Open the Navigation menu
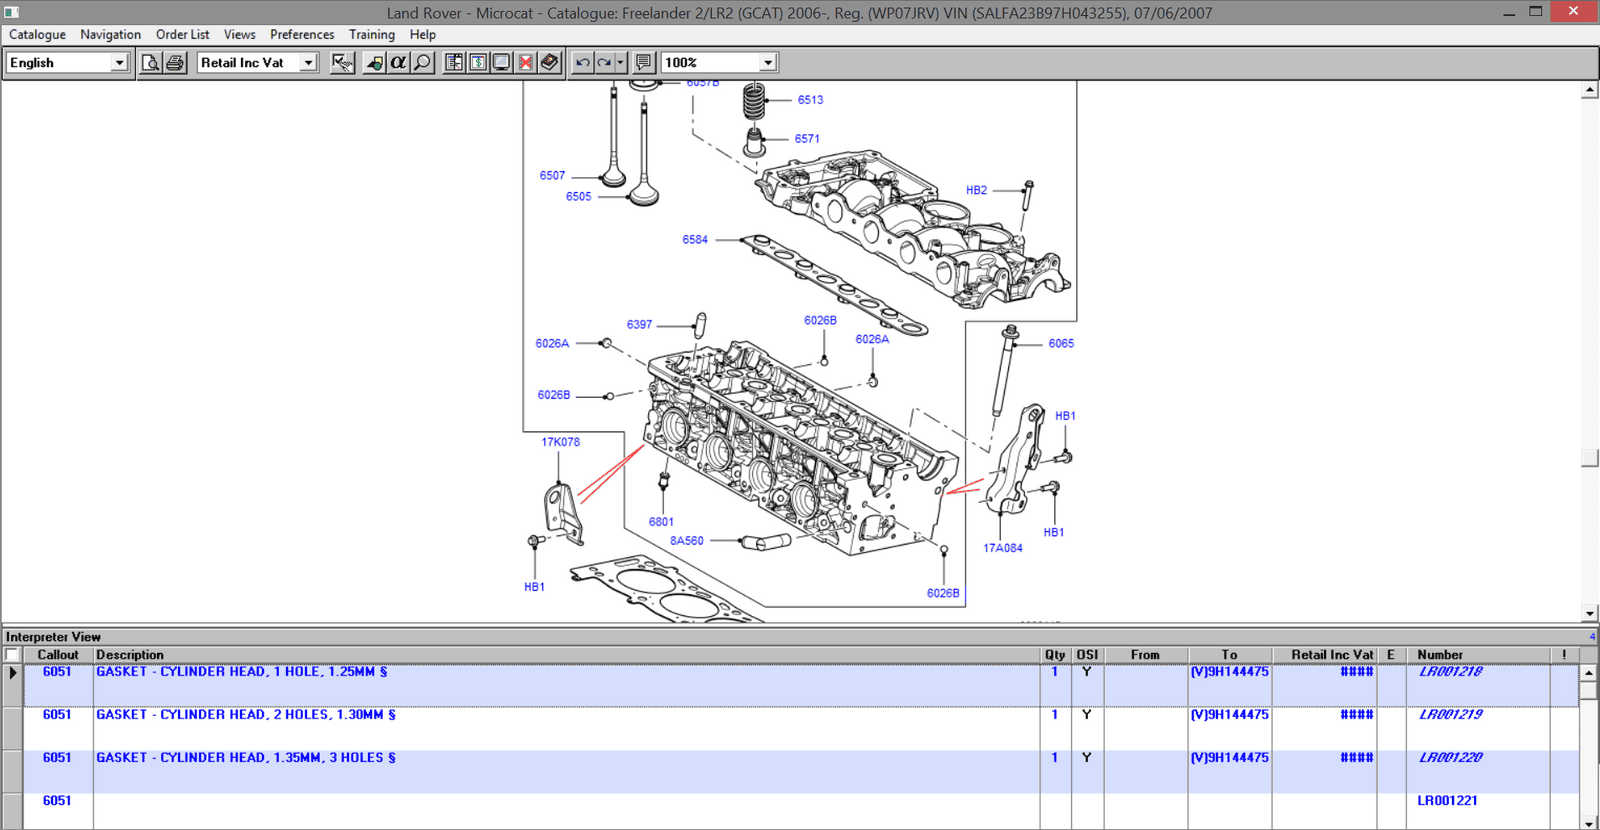The image size is (1600, 830). pyautogui.click(x=110, y=35)
